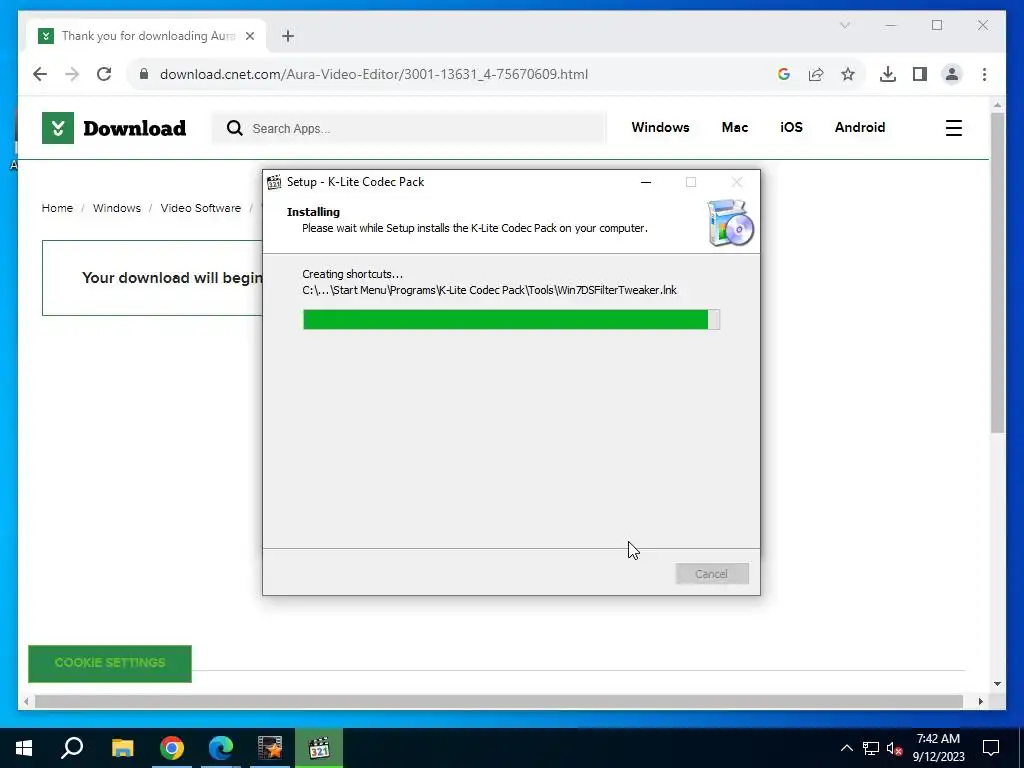The height and width of the screenshot is (768, 1024).
Task: Open the Windows category menu
Action: pyautogui.click(x=660, y=127)
